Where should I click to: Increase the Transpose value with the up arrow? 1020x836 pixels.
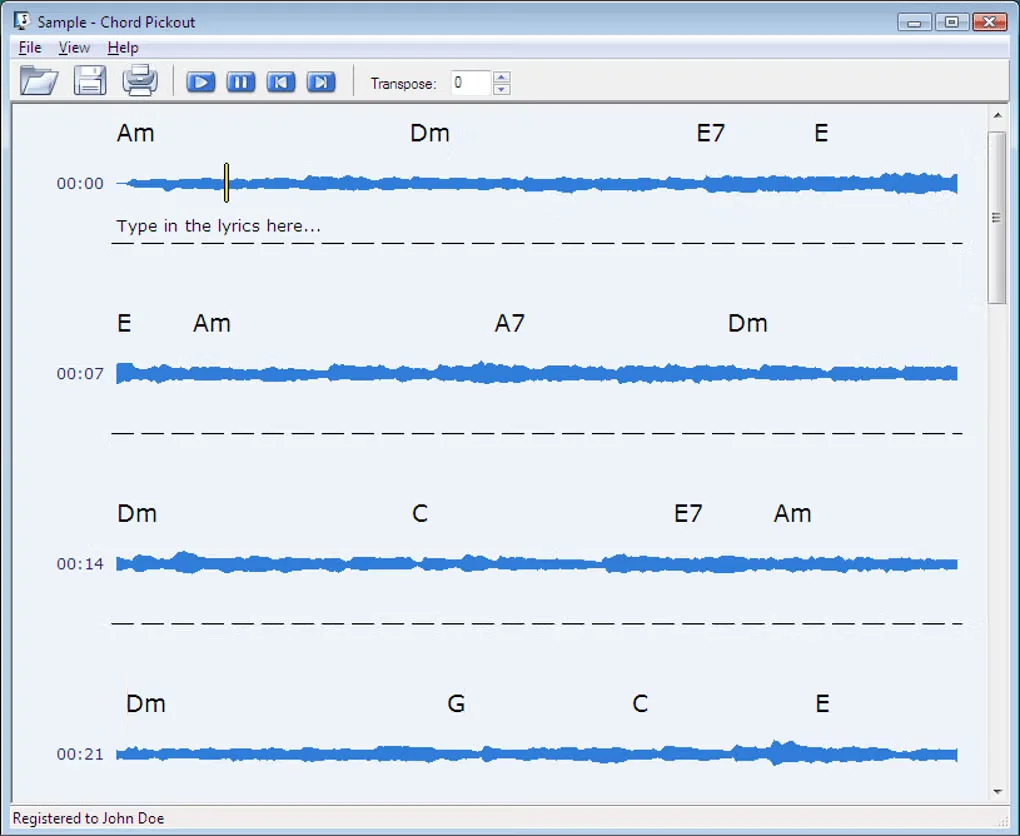[501, 77]
